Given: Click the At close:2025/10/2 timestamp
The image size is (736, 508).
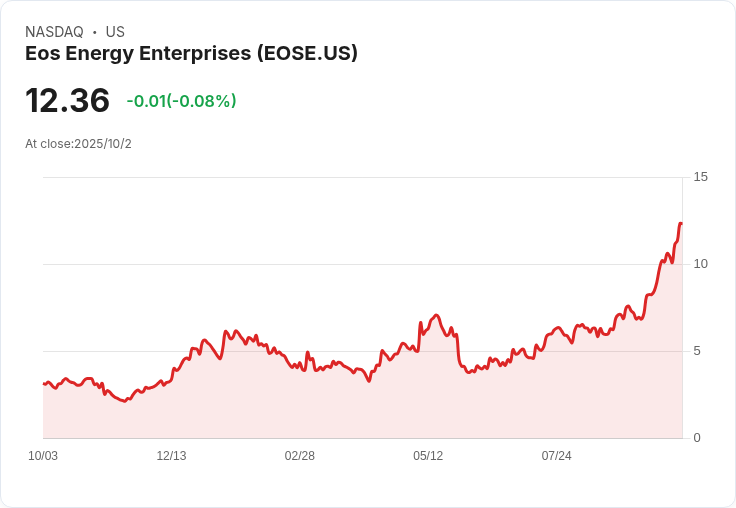Looking at the screenshot, I should click(78, 144).
